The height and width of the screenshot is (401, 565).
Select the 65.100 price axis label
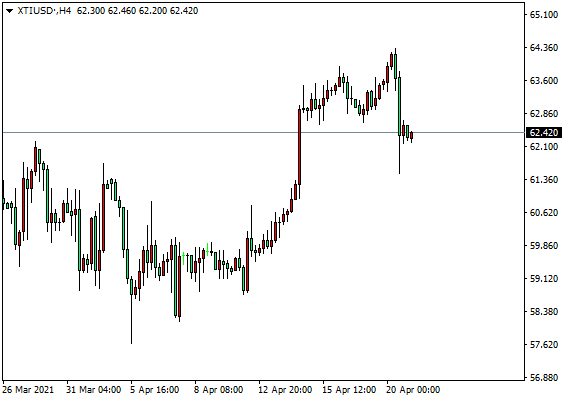click(x=544, y=14)
